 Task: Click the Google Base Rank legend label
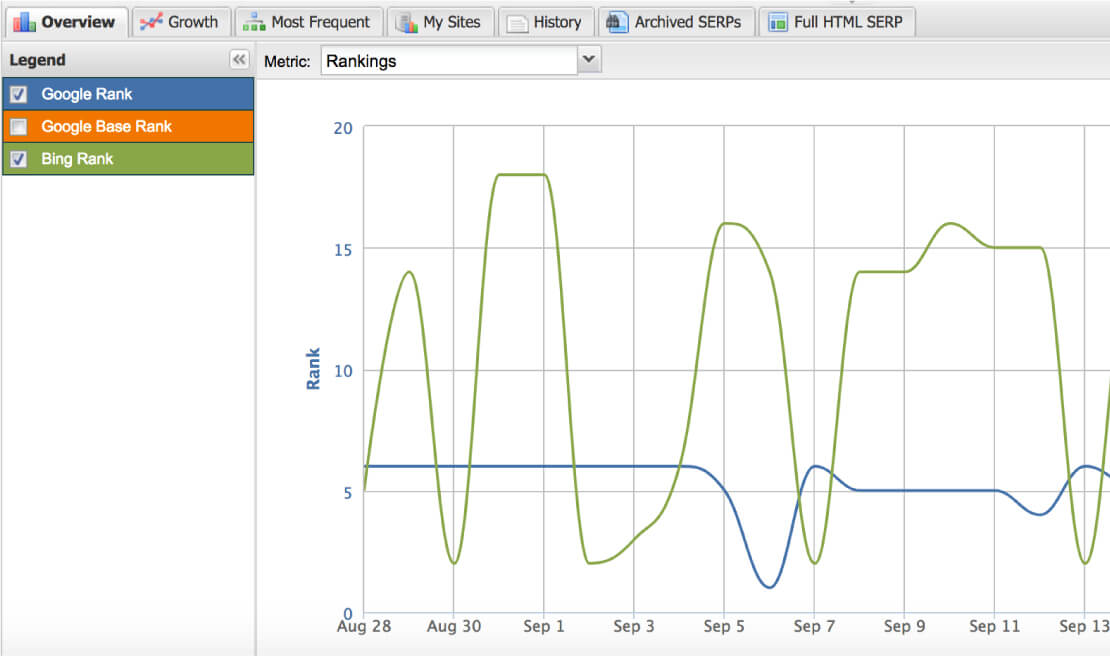click(x=106, y=127)
